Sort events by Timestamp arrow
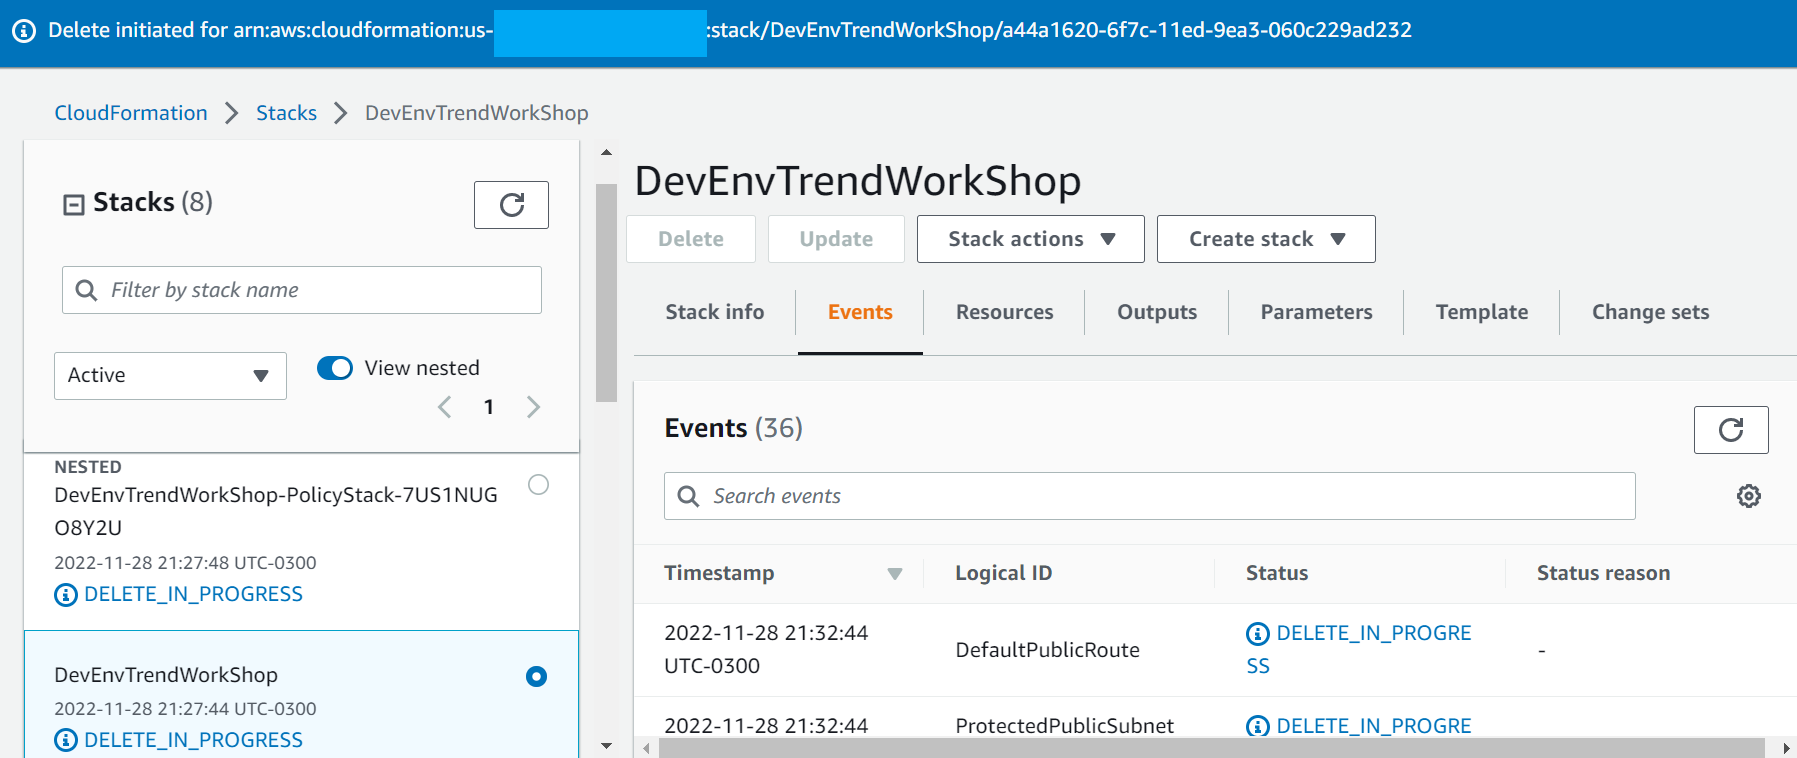The width and height of the screenshot is (1797, 758). click(x=895, y=574)
